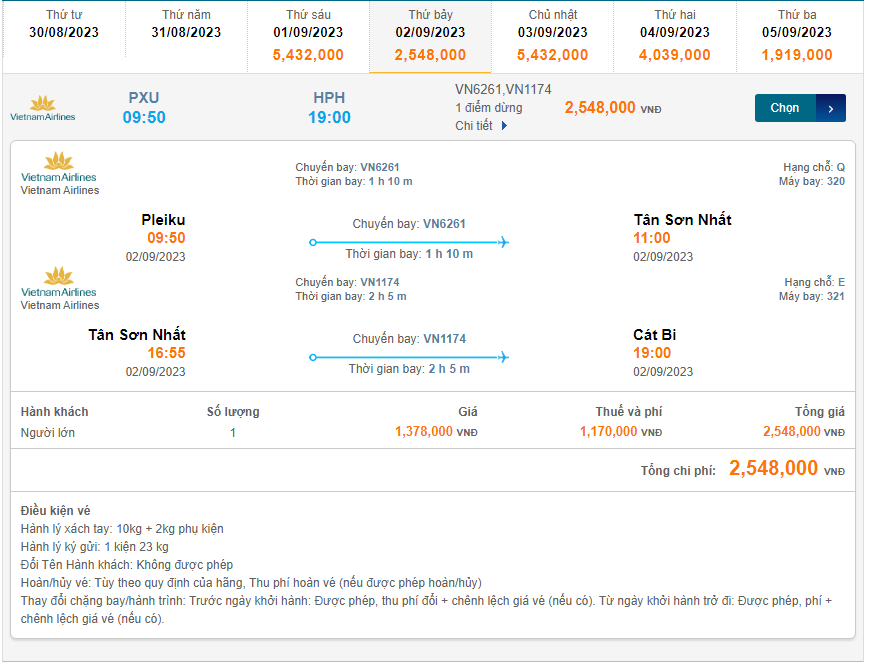Image resolution: width=870 pixels, height=664 pixels.
Task: Expand flight details with Chi tiết arrow
Action: coord(504,126)
